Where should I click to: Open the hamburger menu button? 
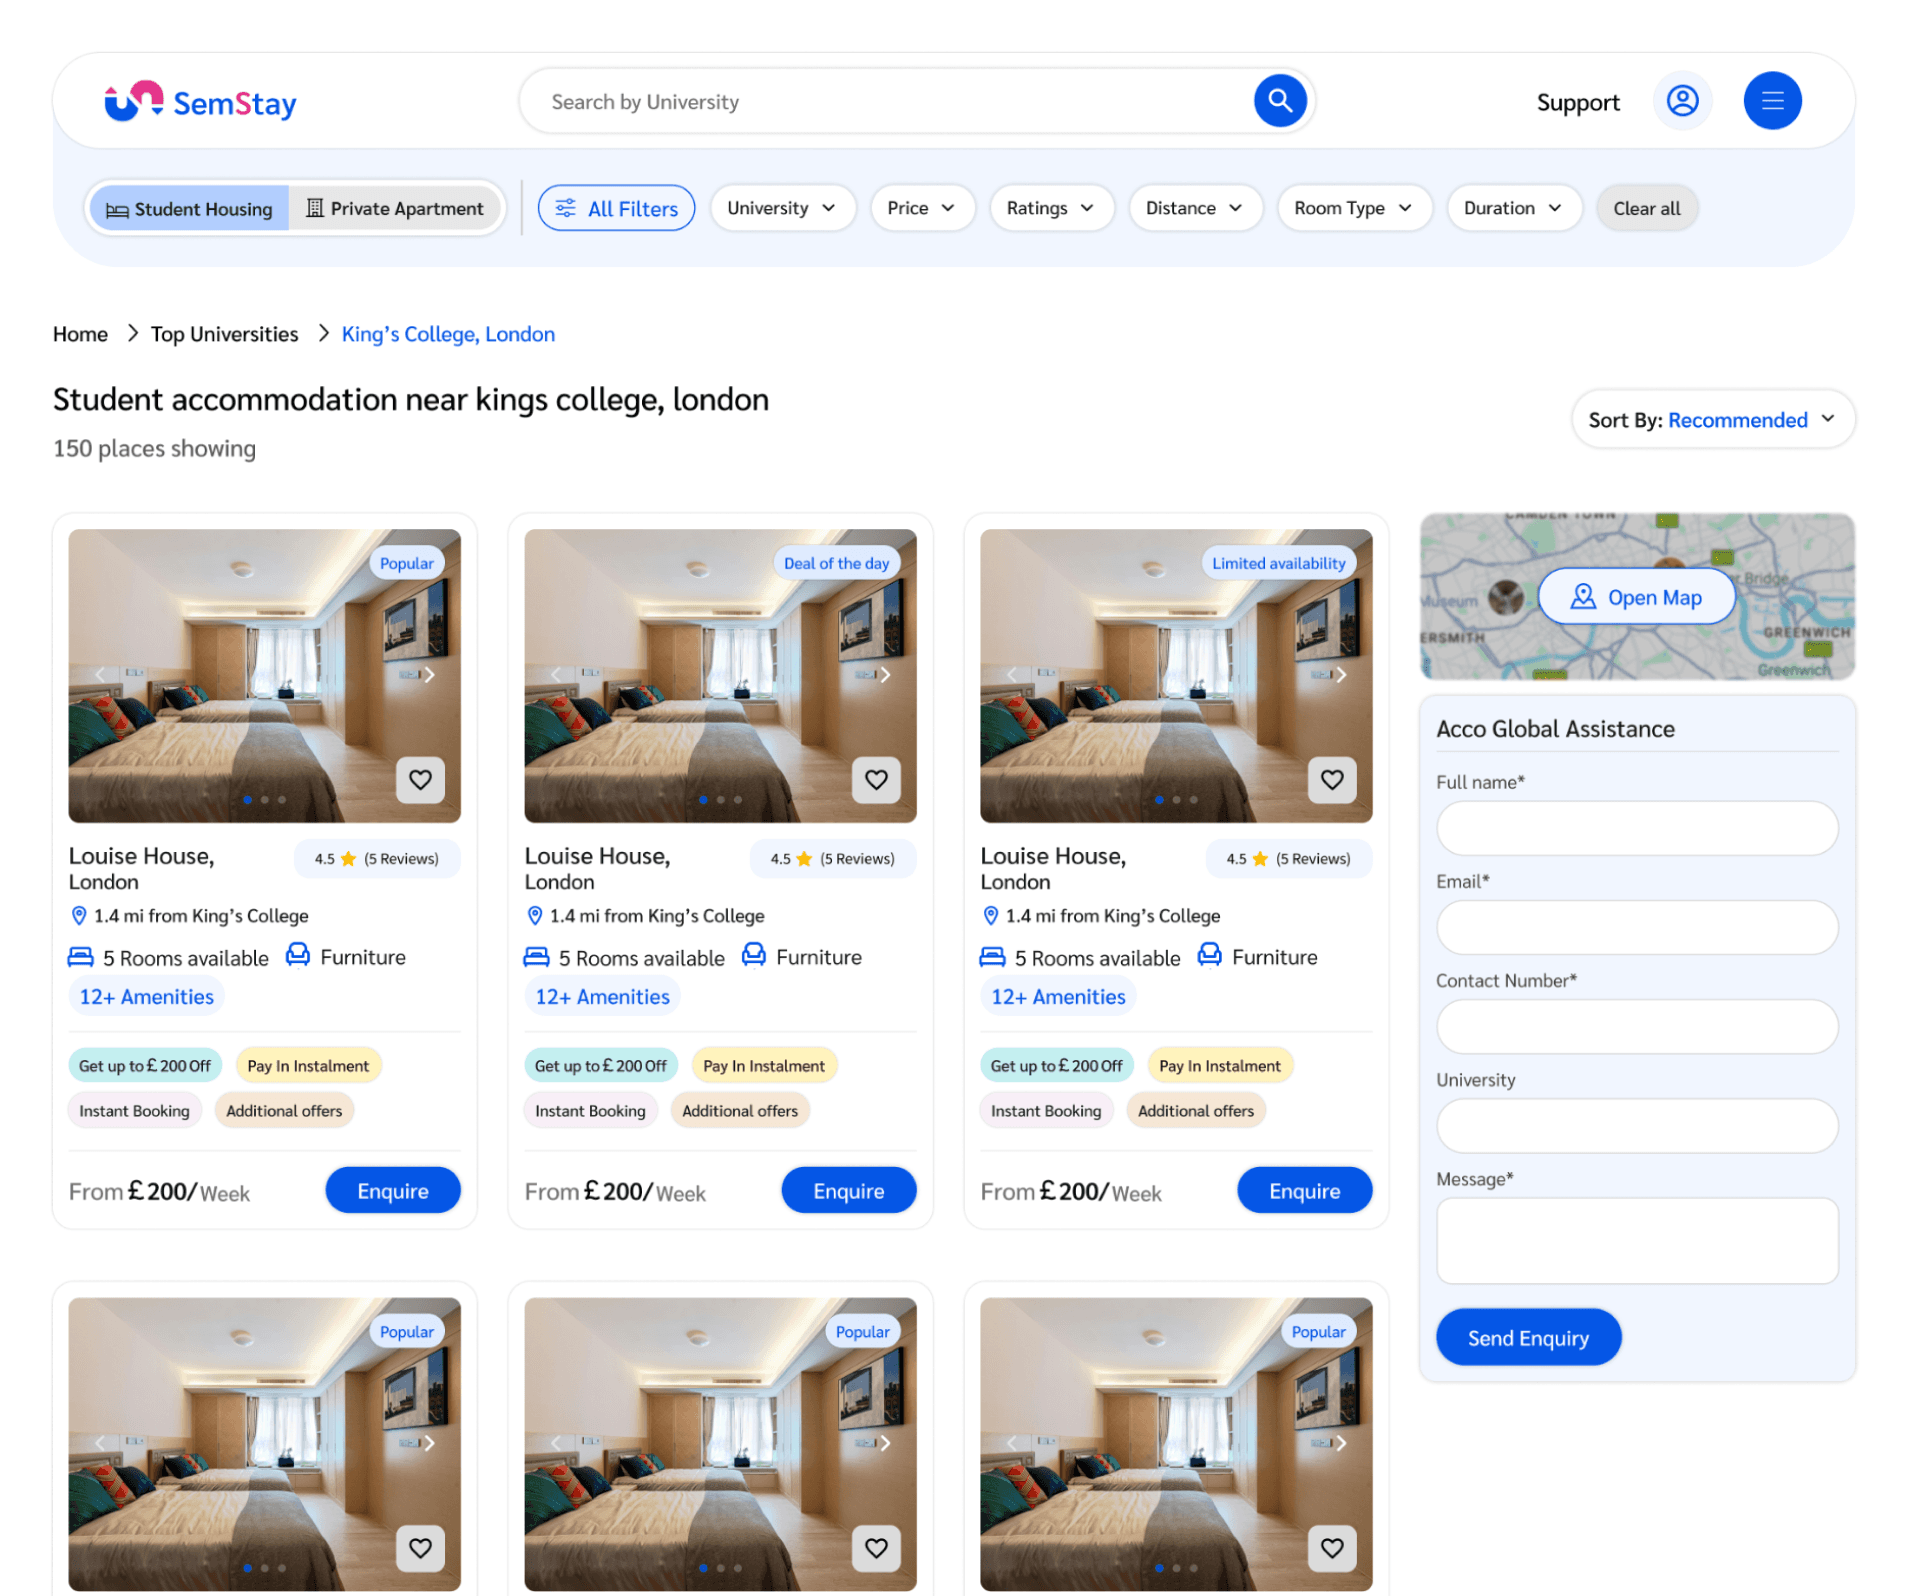[x=1771, y=100]
